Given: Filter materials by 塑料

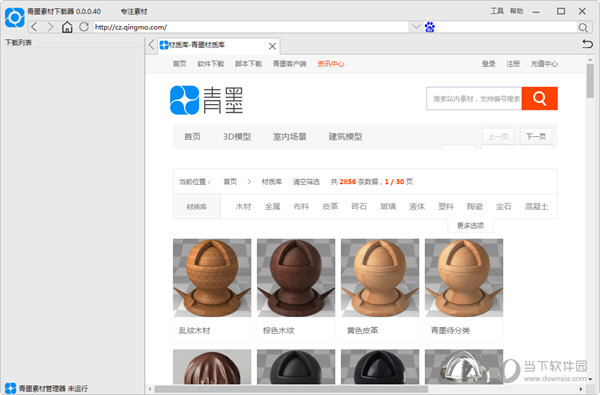Looking at the screenshot, I should [446, 207].
